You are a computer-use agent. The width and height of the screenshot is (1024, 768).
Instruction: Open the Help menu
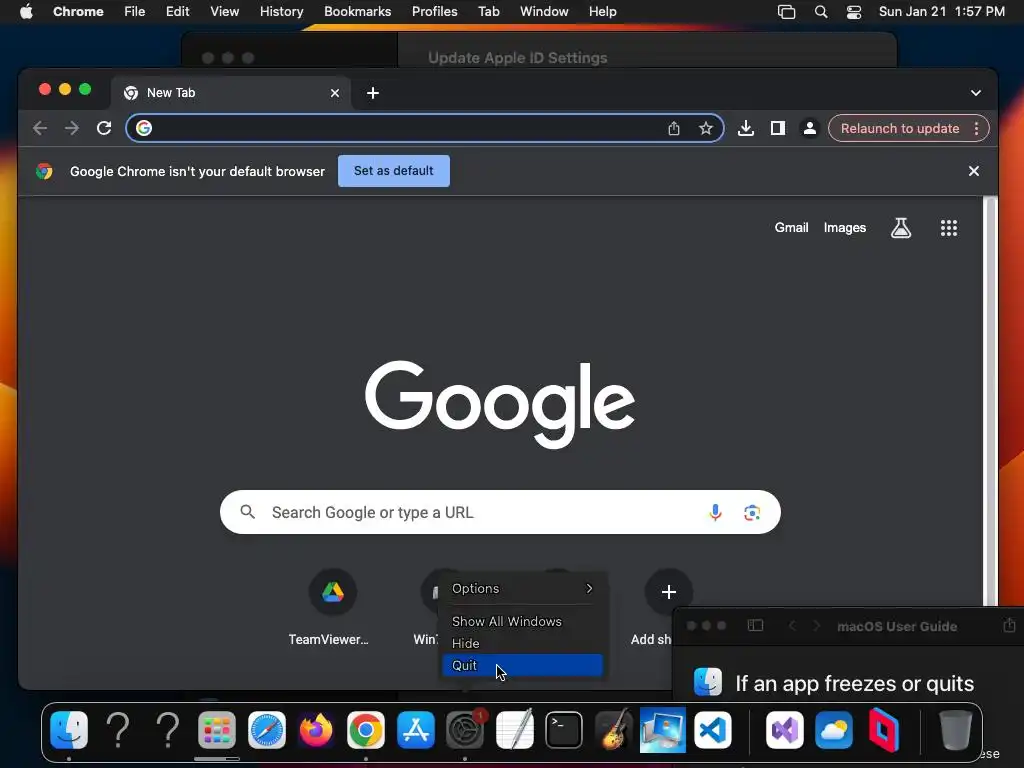click(x=602, y=12)
